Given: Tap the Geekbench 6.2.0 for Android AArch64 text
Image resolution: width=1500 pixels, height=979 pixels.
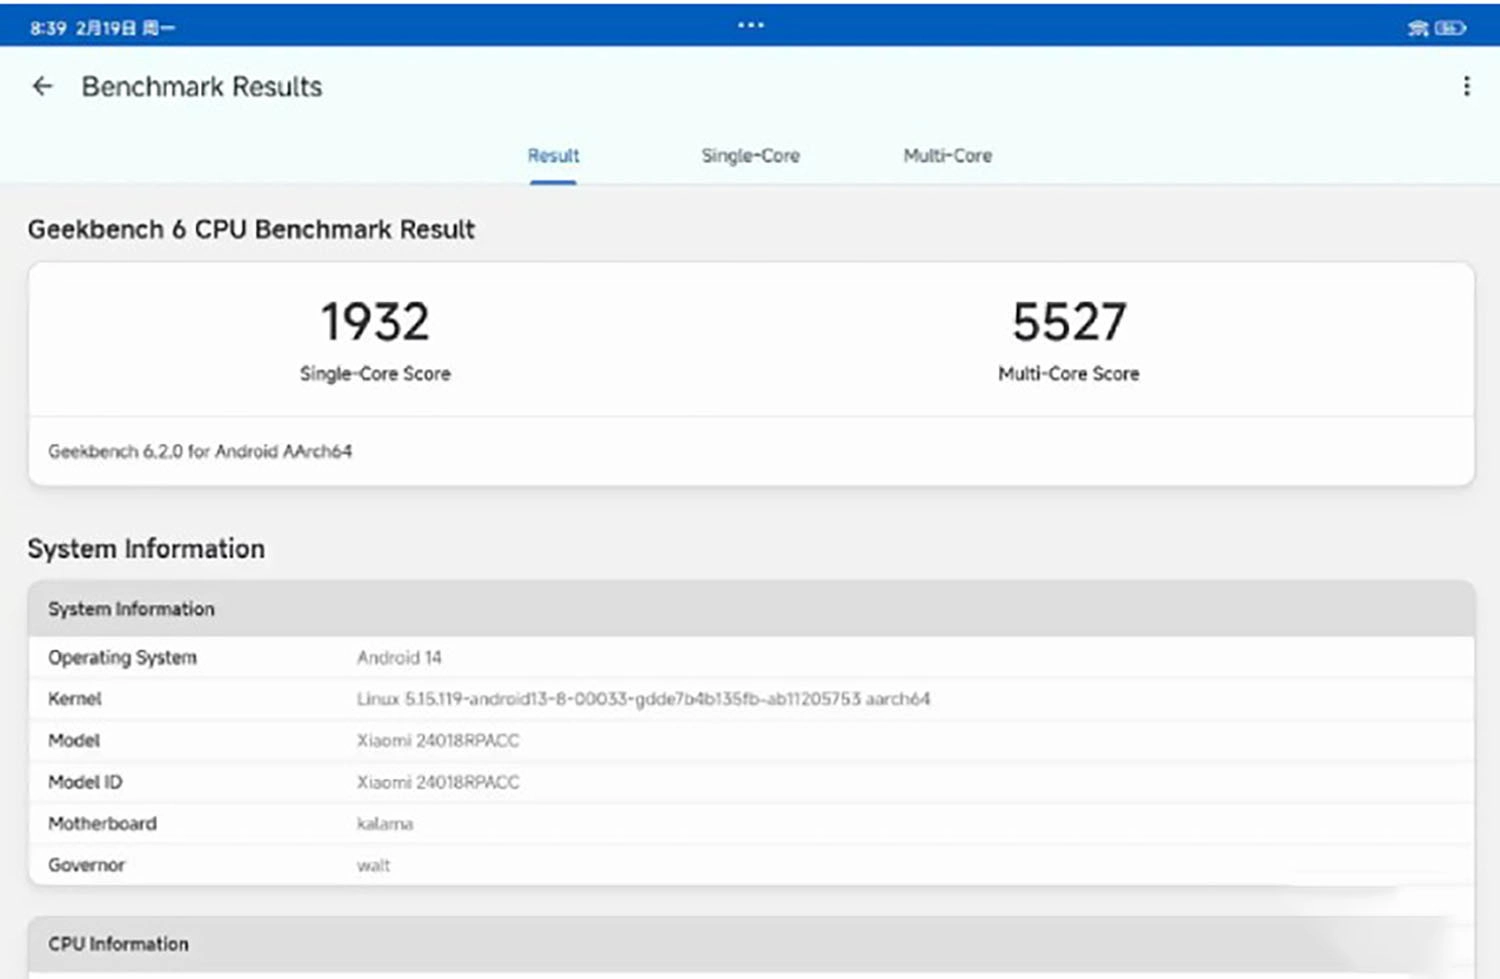Looking at the screenshot, I should [x=200, y=452].
